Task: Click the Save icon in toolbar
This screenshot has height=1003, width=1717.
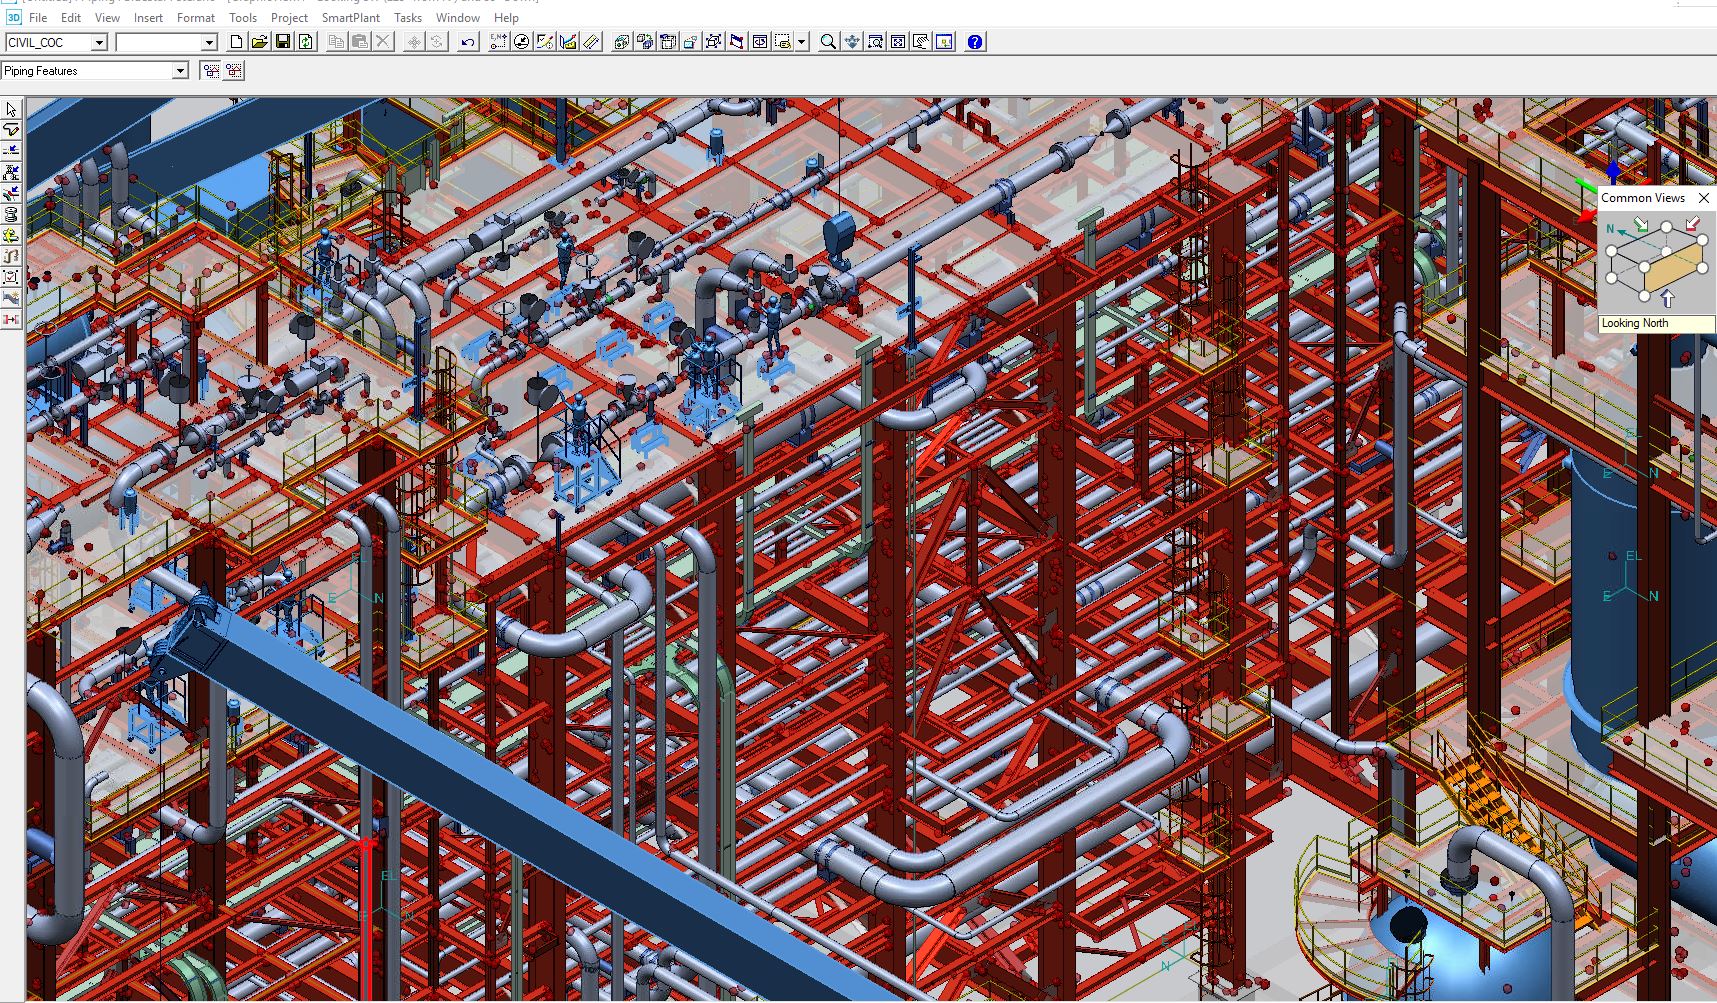Action: point(283,42)
